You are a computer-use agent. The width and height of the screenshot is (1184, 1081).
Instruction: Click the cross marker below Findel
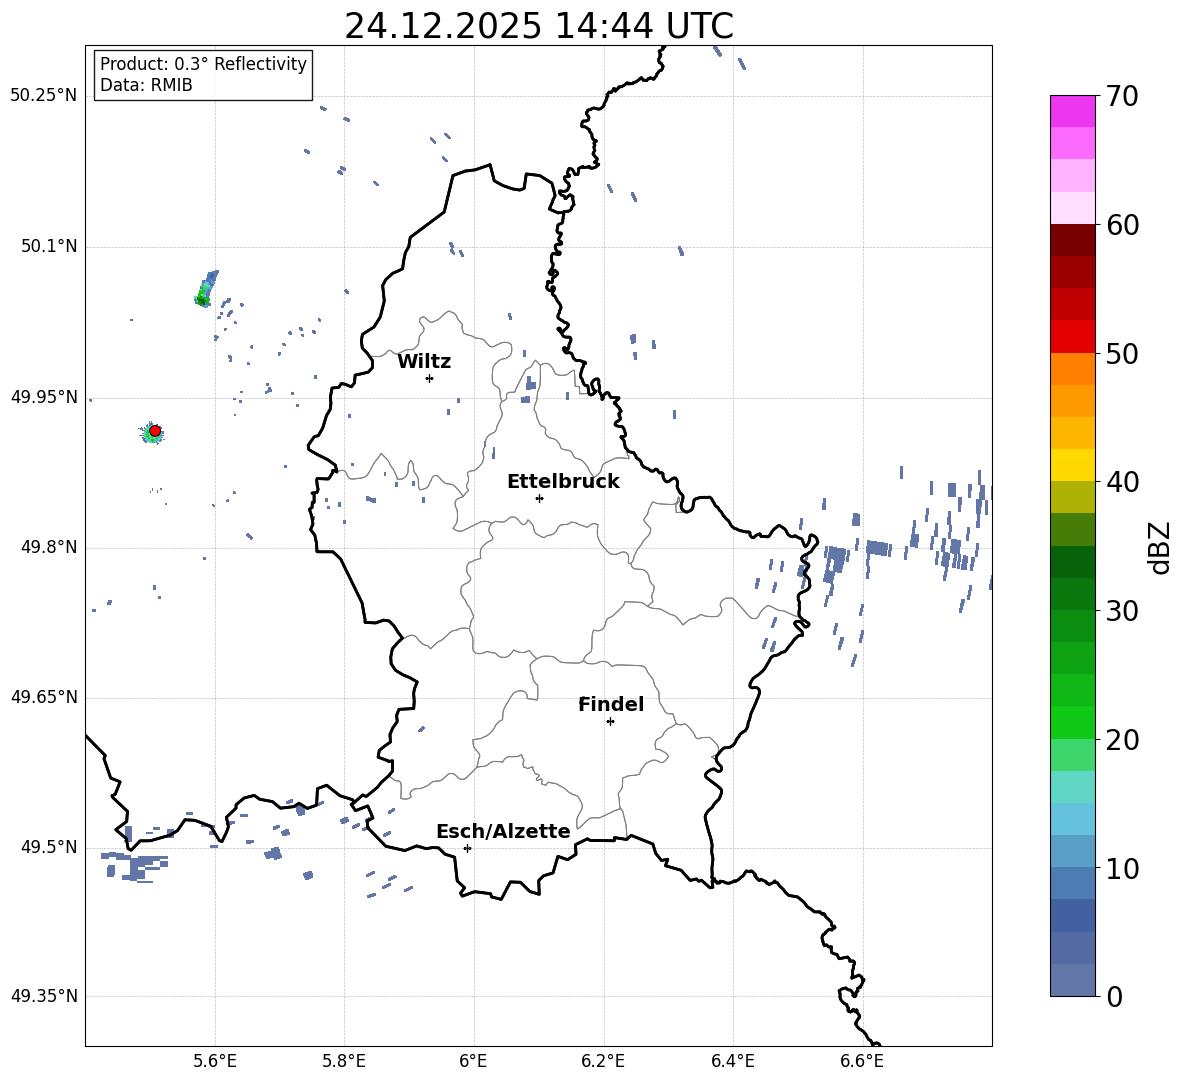click(610, 722)
